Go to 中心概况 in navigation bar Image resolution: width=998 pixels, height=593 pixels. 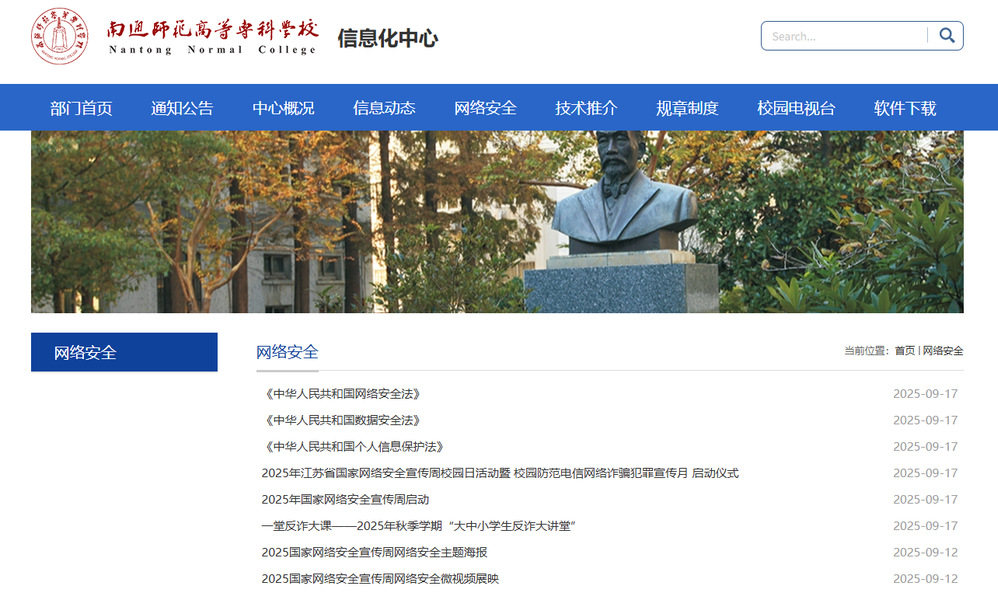(x=283, y=108)
